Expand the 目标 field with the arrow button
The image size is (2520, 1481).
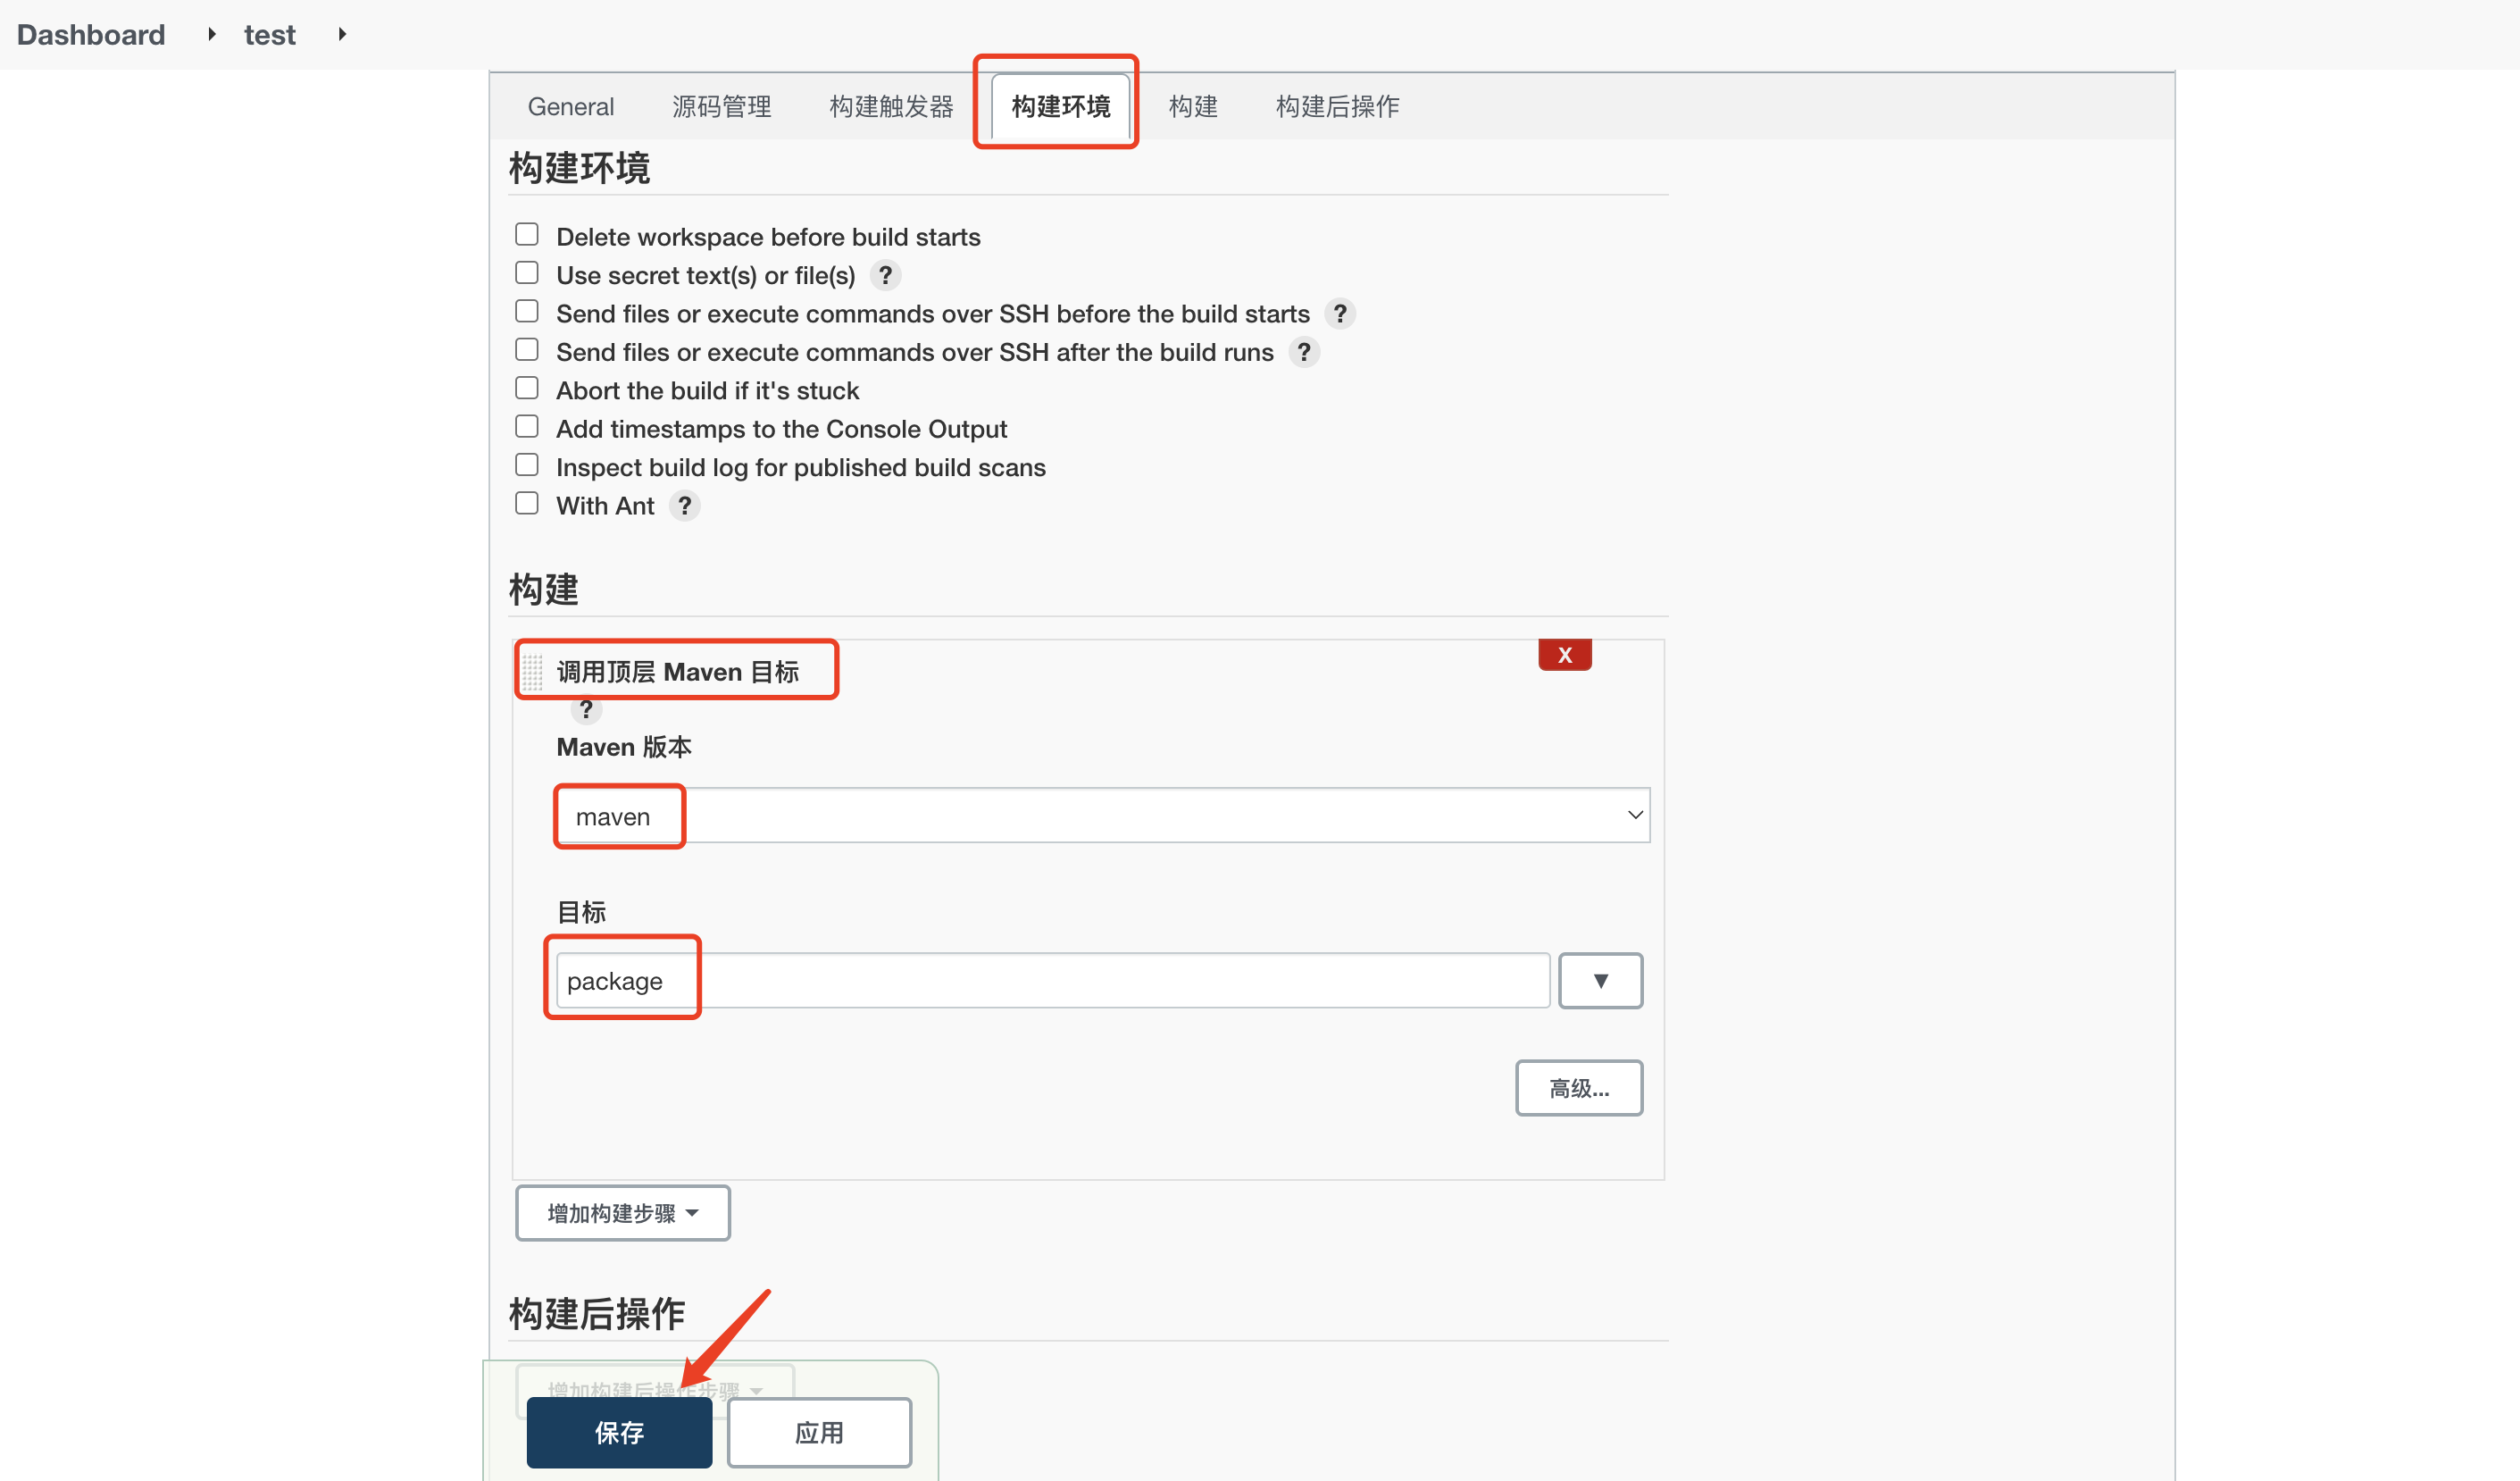click(x=1600, y=981)
